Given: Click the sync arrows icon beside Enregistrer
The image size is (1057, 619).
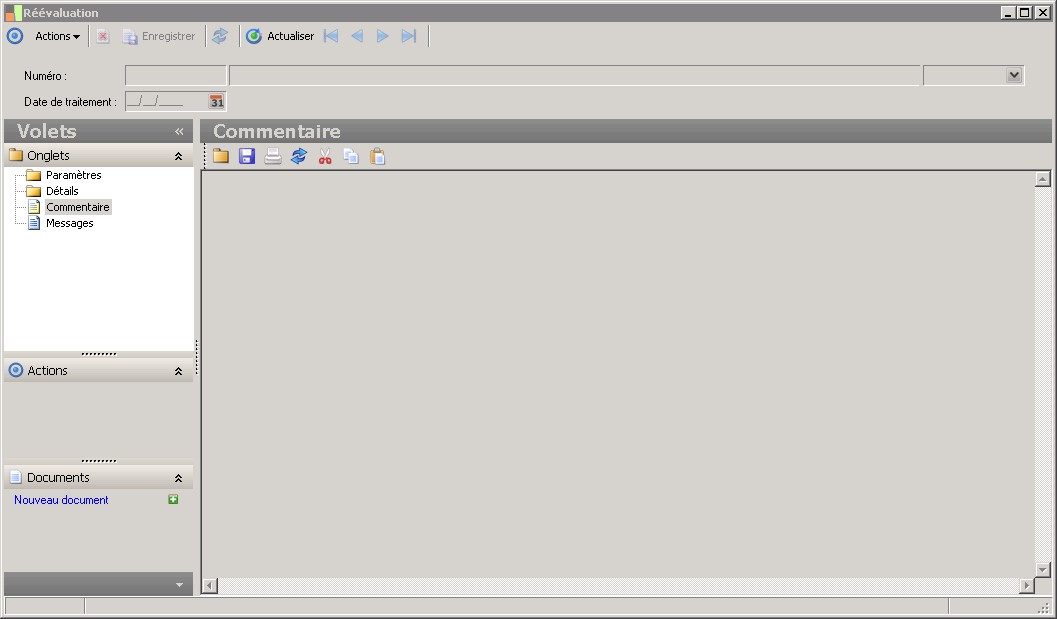Looking at the screenshot, I should 220,36.
